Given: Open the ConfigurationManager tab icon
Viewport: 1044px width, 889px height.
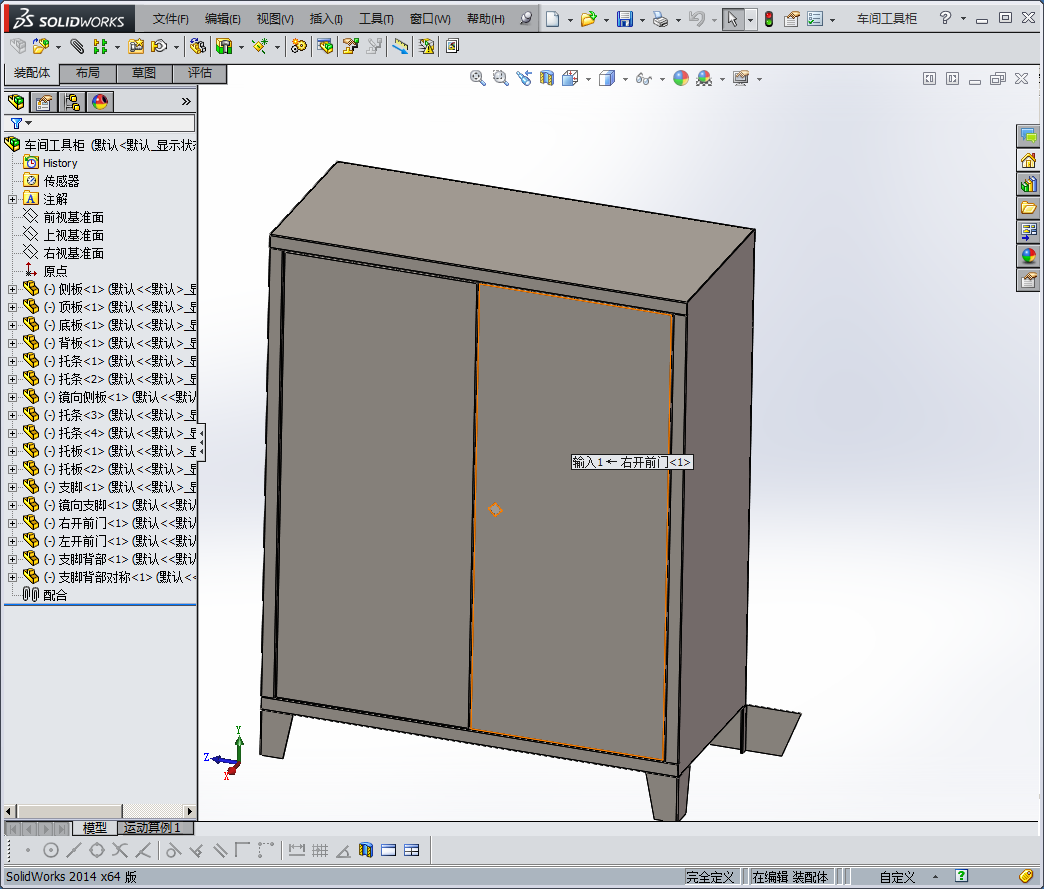Looking at the screenshot, I should tap(72, 101).
